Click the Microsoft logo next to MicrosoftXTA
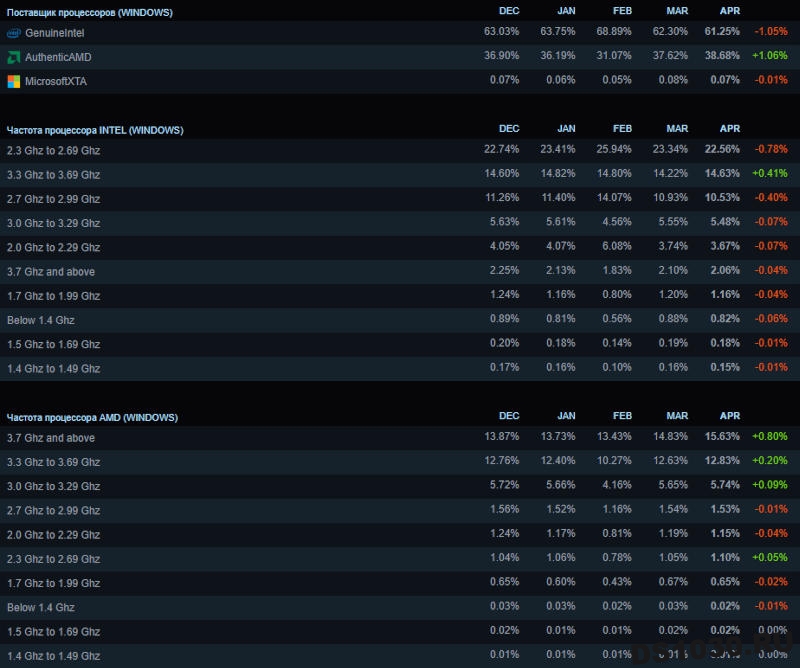Image resolution: width=800 pixels, height=668 pixels. coord(14,82)
